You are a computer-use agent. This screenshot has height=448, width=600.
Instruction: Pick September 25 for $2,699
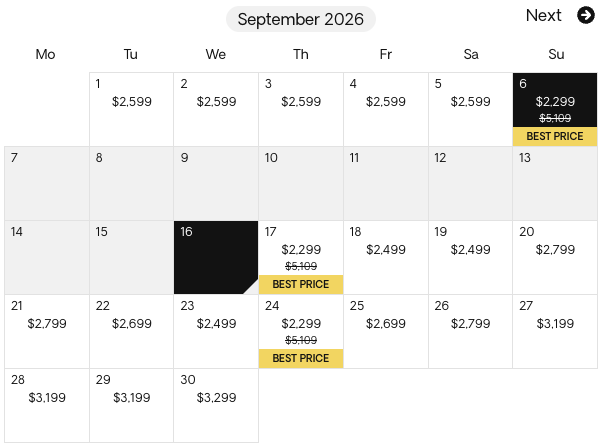(x=385, y=331)
